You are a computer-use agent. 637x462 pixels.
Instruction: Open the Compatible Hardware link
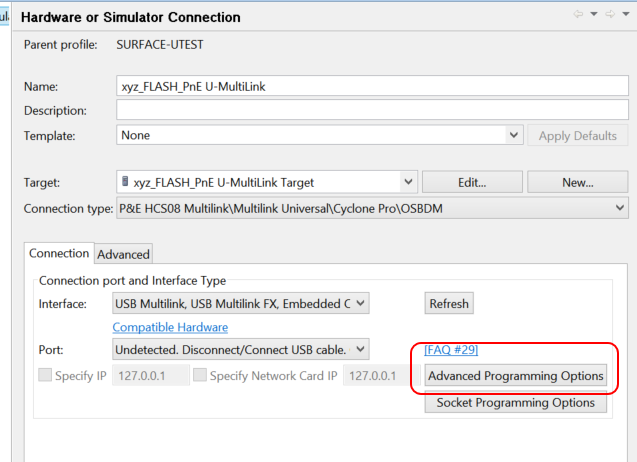[170, 327]
